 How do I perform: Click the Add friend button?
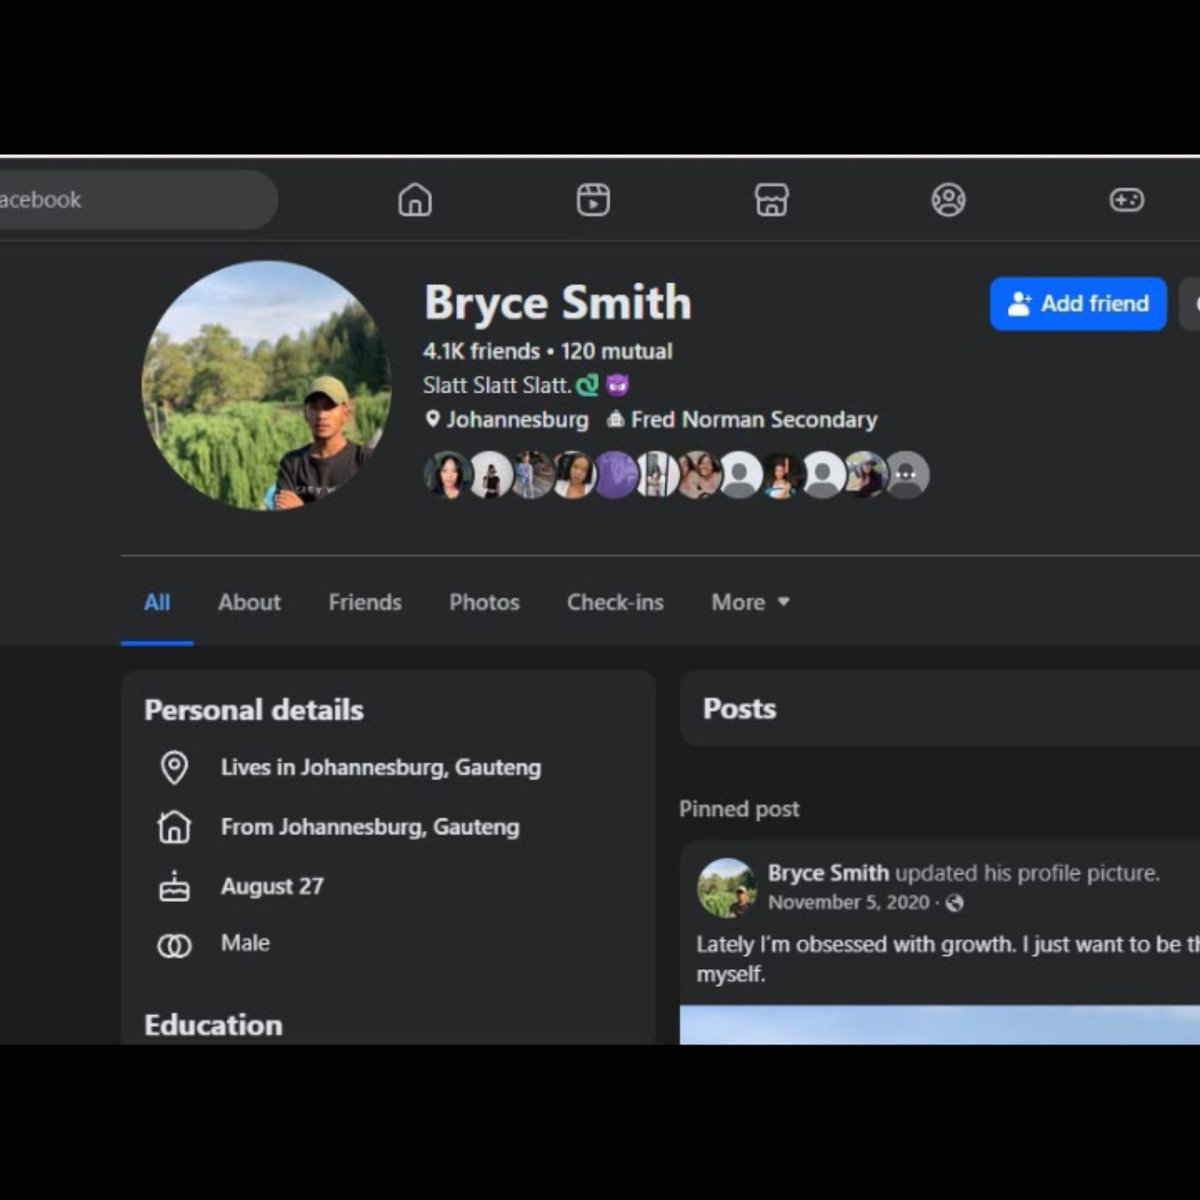(x=1078, y=303)
